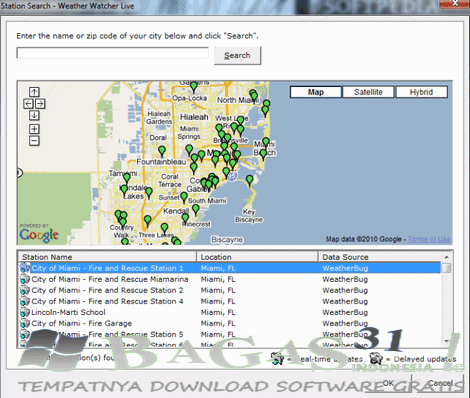Click Miami, FL location of Fire Garage

click(218, 323)
